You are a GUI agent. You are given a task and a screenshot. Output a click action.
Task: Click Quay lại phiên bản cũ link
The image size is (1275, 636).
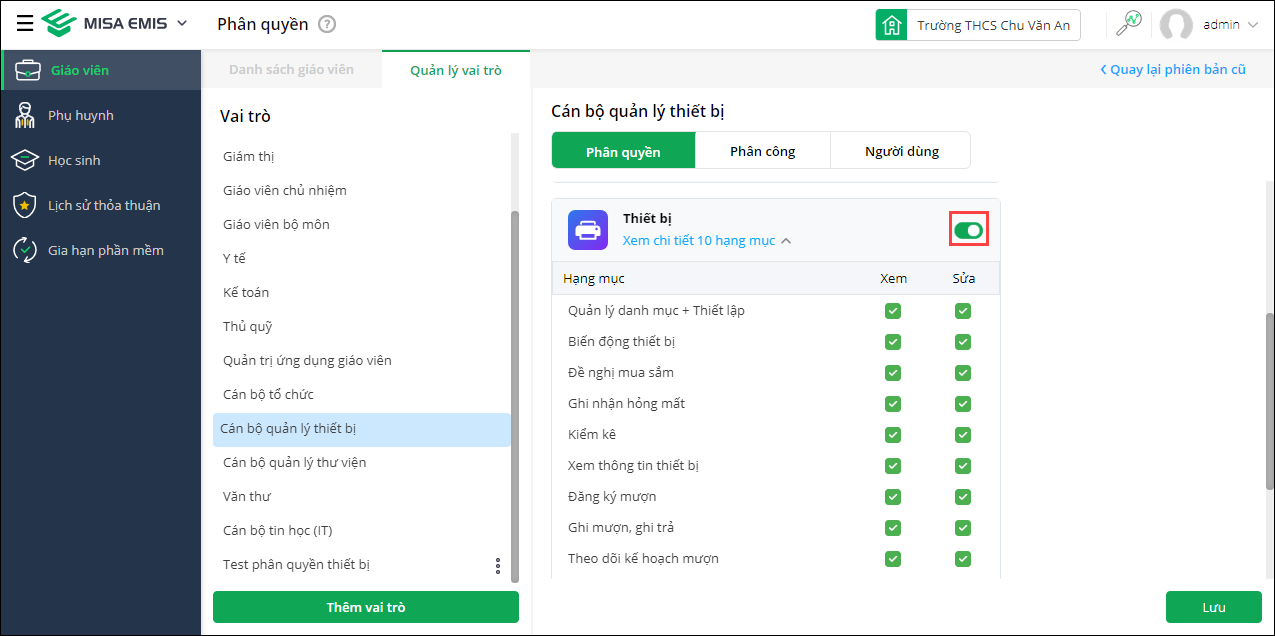[x=1172, y=70]
